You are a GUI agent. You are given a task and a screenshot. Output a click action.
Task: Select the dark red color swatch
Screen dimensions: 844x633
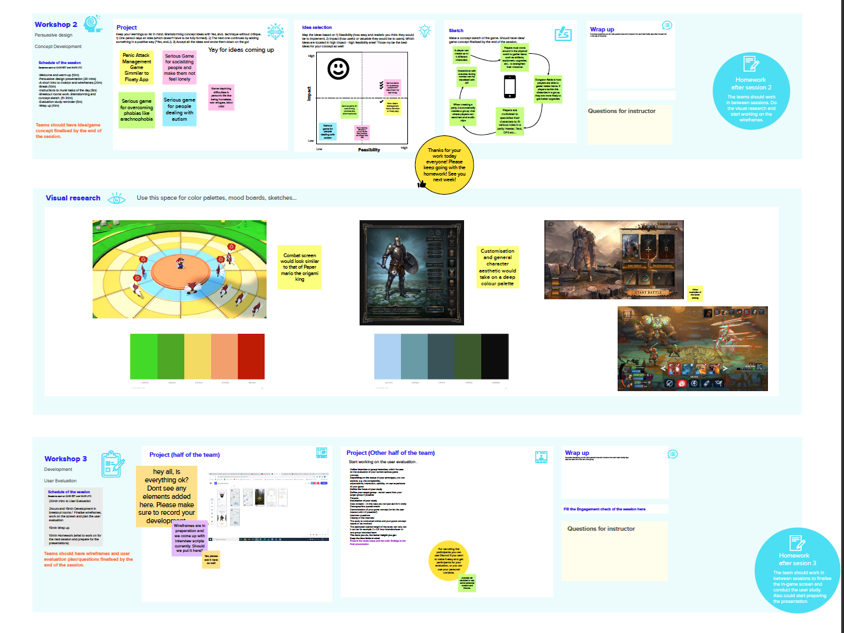[251, 357]
